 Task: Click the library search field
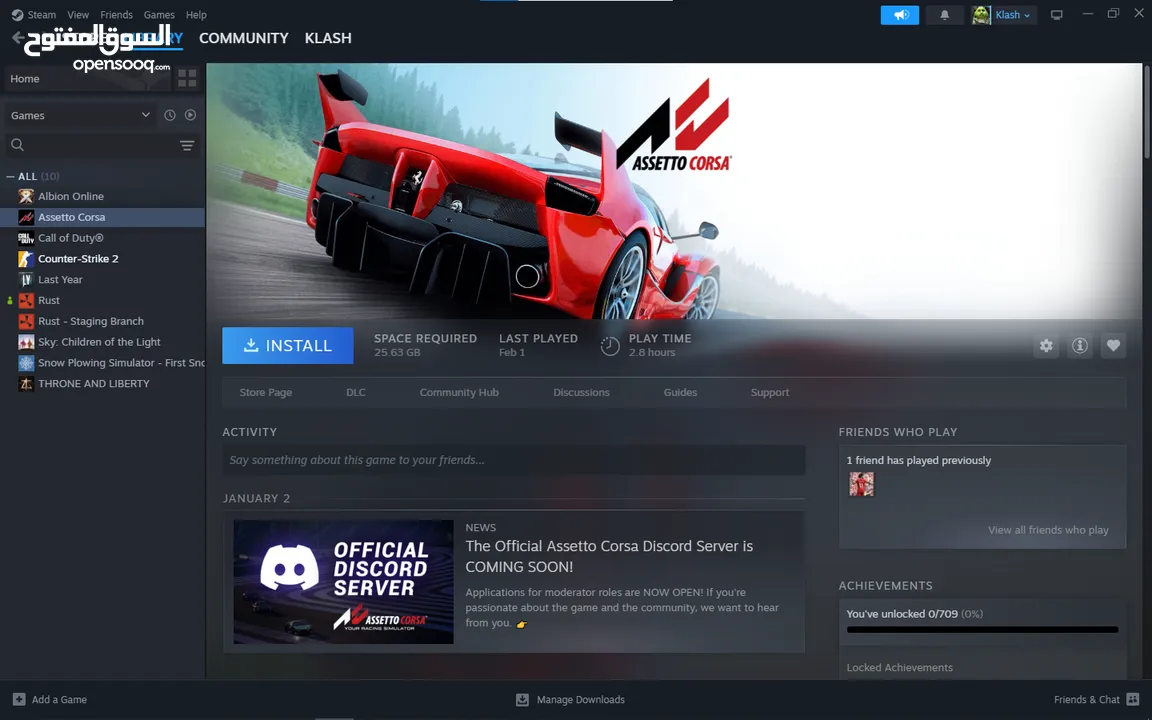pos(92,145)
